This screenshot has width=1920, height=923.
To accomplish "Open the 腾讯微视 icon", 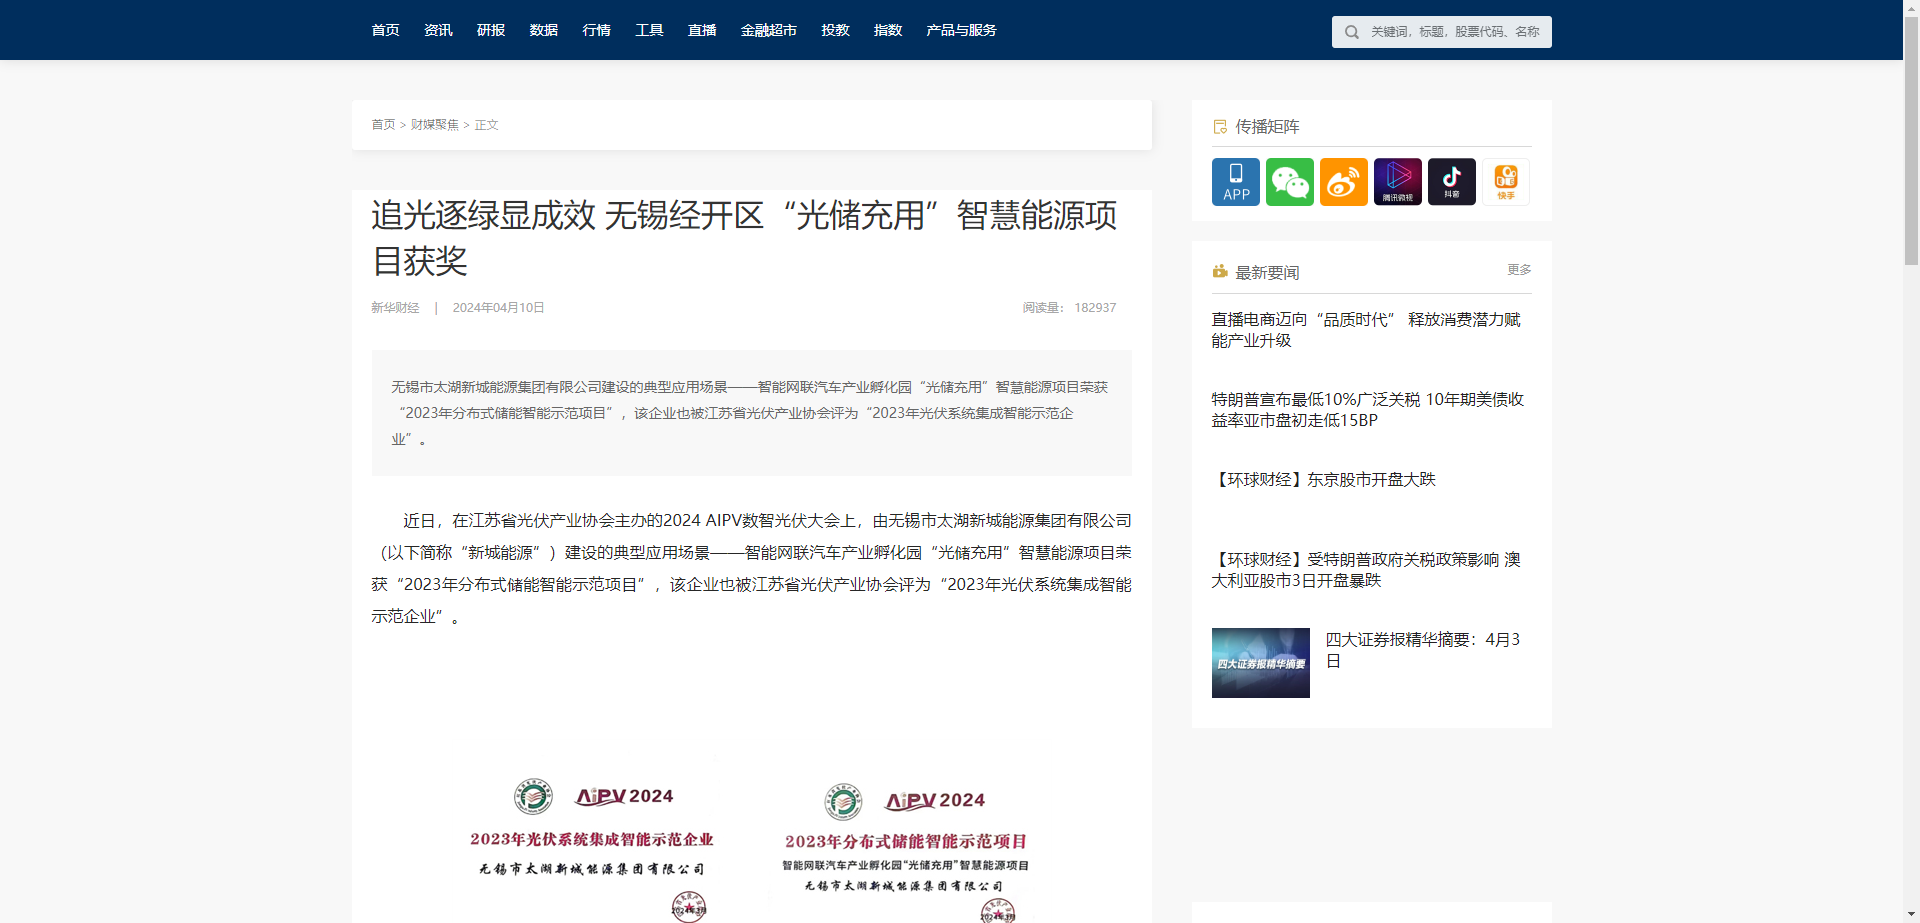I will pyautogui.click(x=1398, y=182).
